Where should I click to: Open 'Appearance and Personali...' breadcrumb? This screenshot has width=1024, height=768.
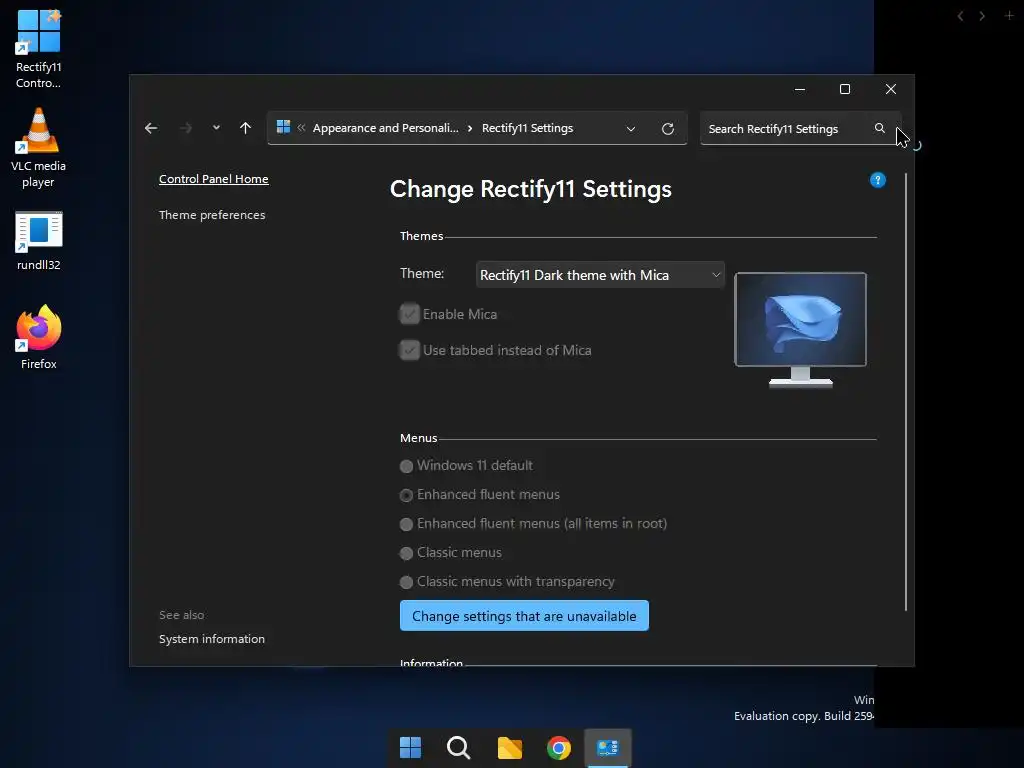[x=385, y=128]
